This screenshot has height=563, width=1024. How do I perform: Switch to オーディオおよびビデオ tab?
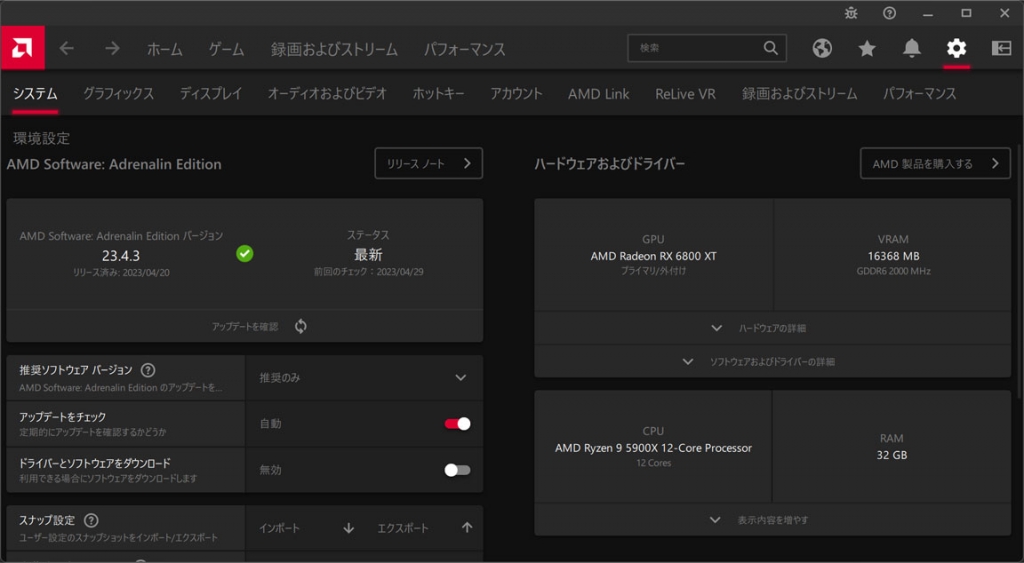(327, 93)
